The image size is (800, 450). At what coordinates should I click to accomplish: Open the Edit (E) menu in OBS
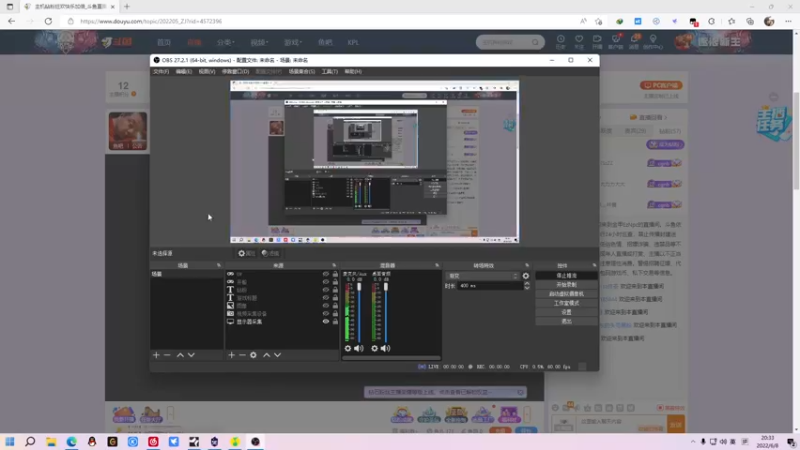point(184,71)
